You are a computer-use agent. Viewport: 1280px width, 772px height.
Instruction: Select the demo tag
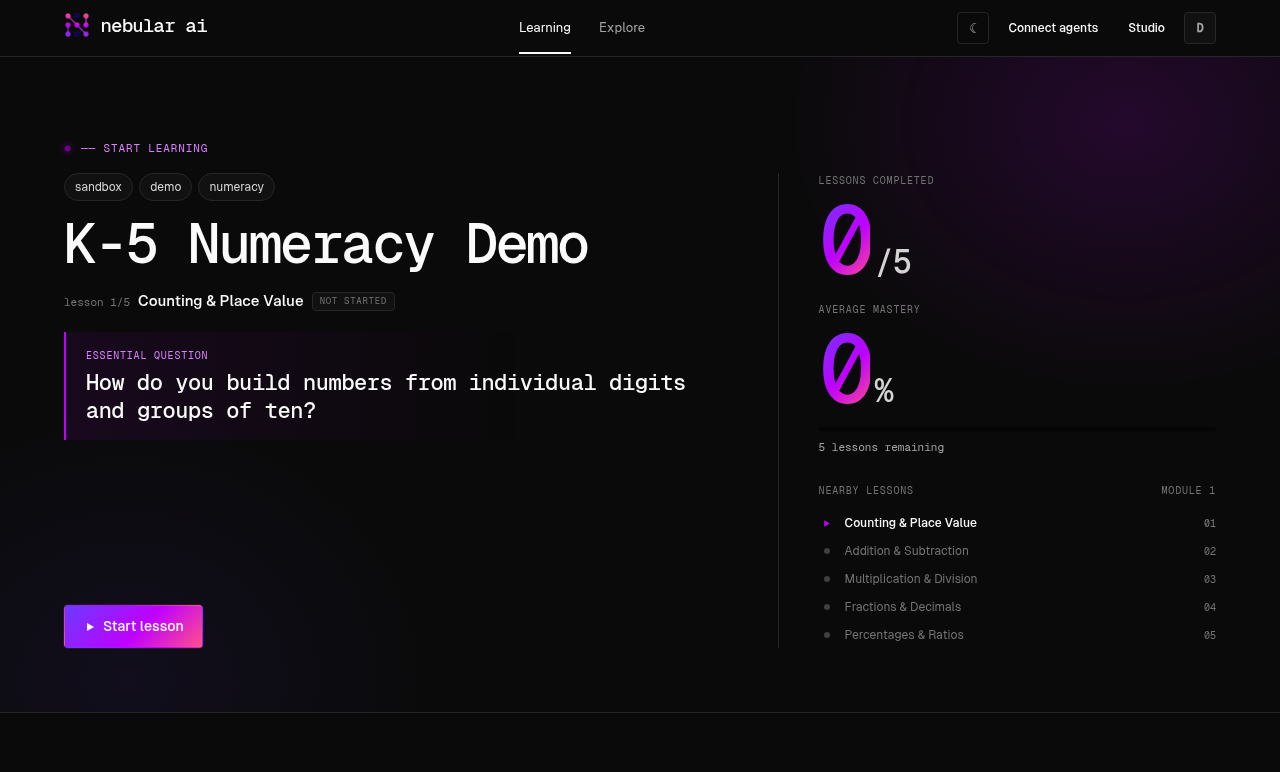pyautogui.click(x=166, y=187)
